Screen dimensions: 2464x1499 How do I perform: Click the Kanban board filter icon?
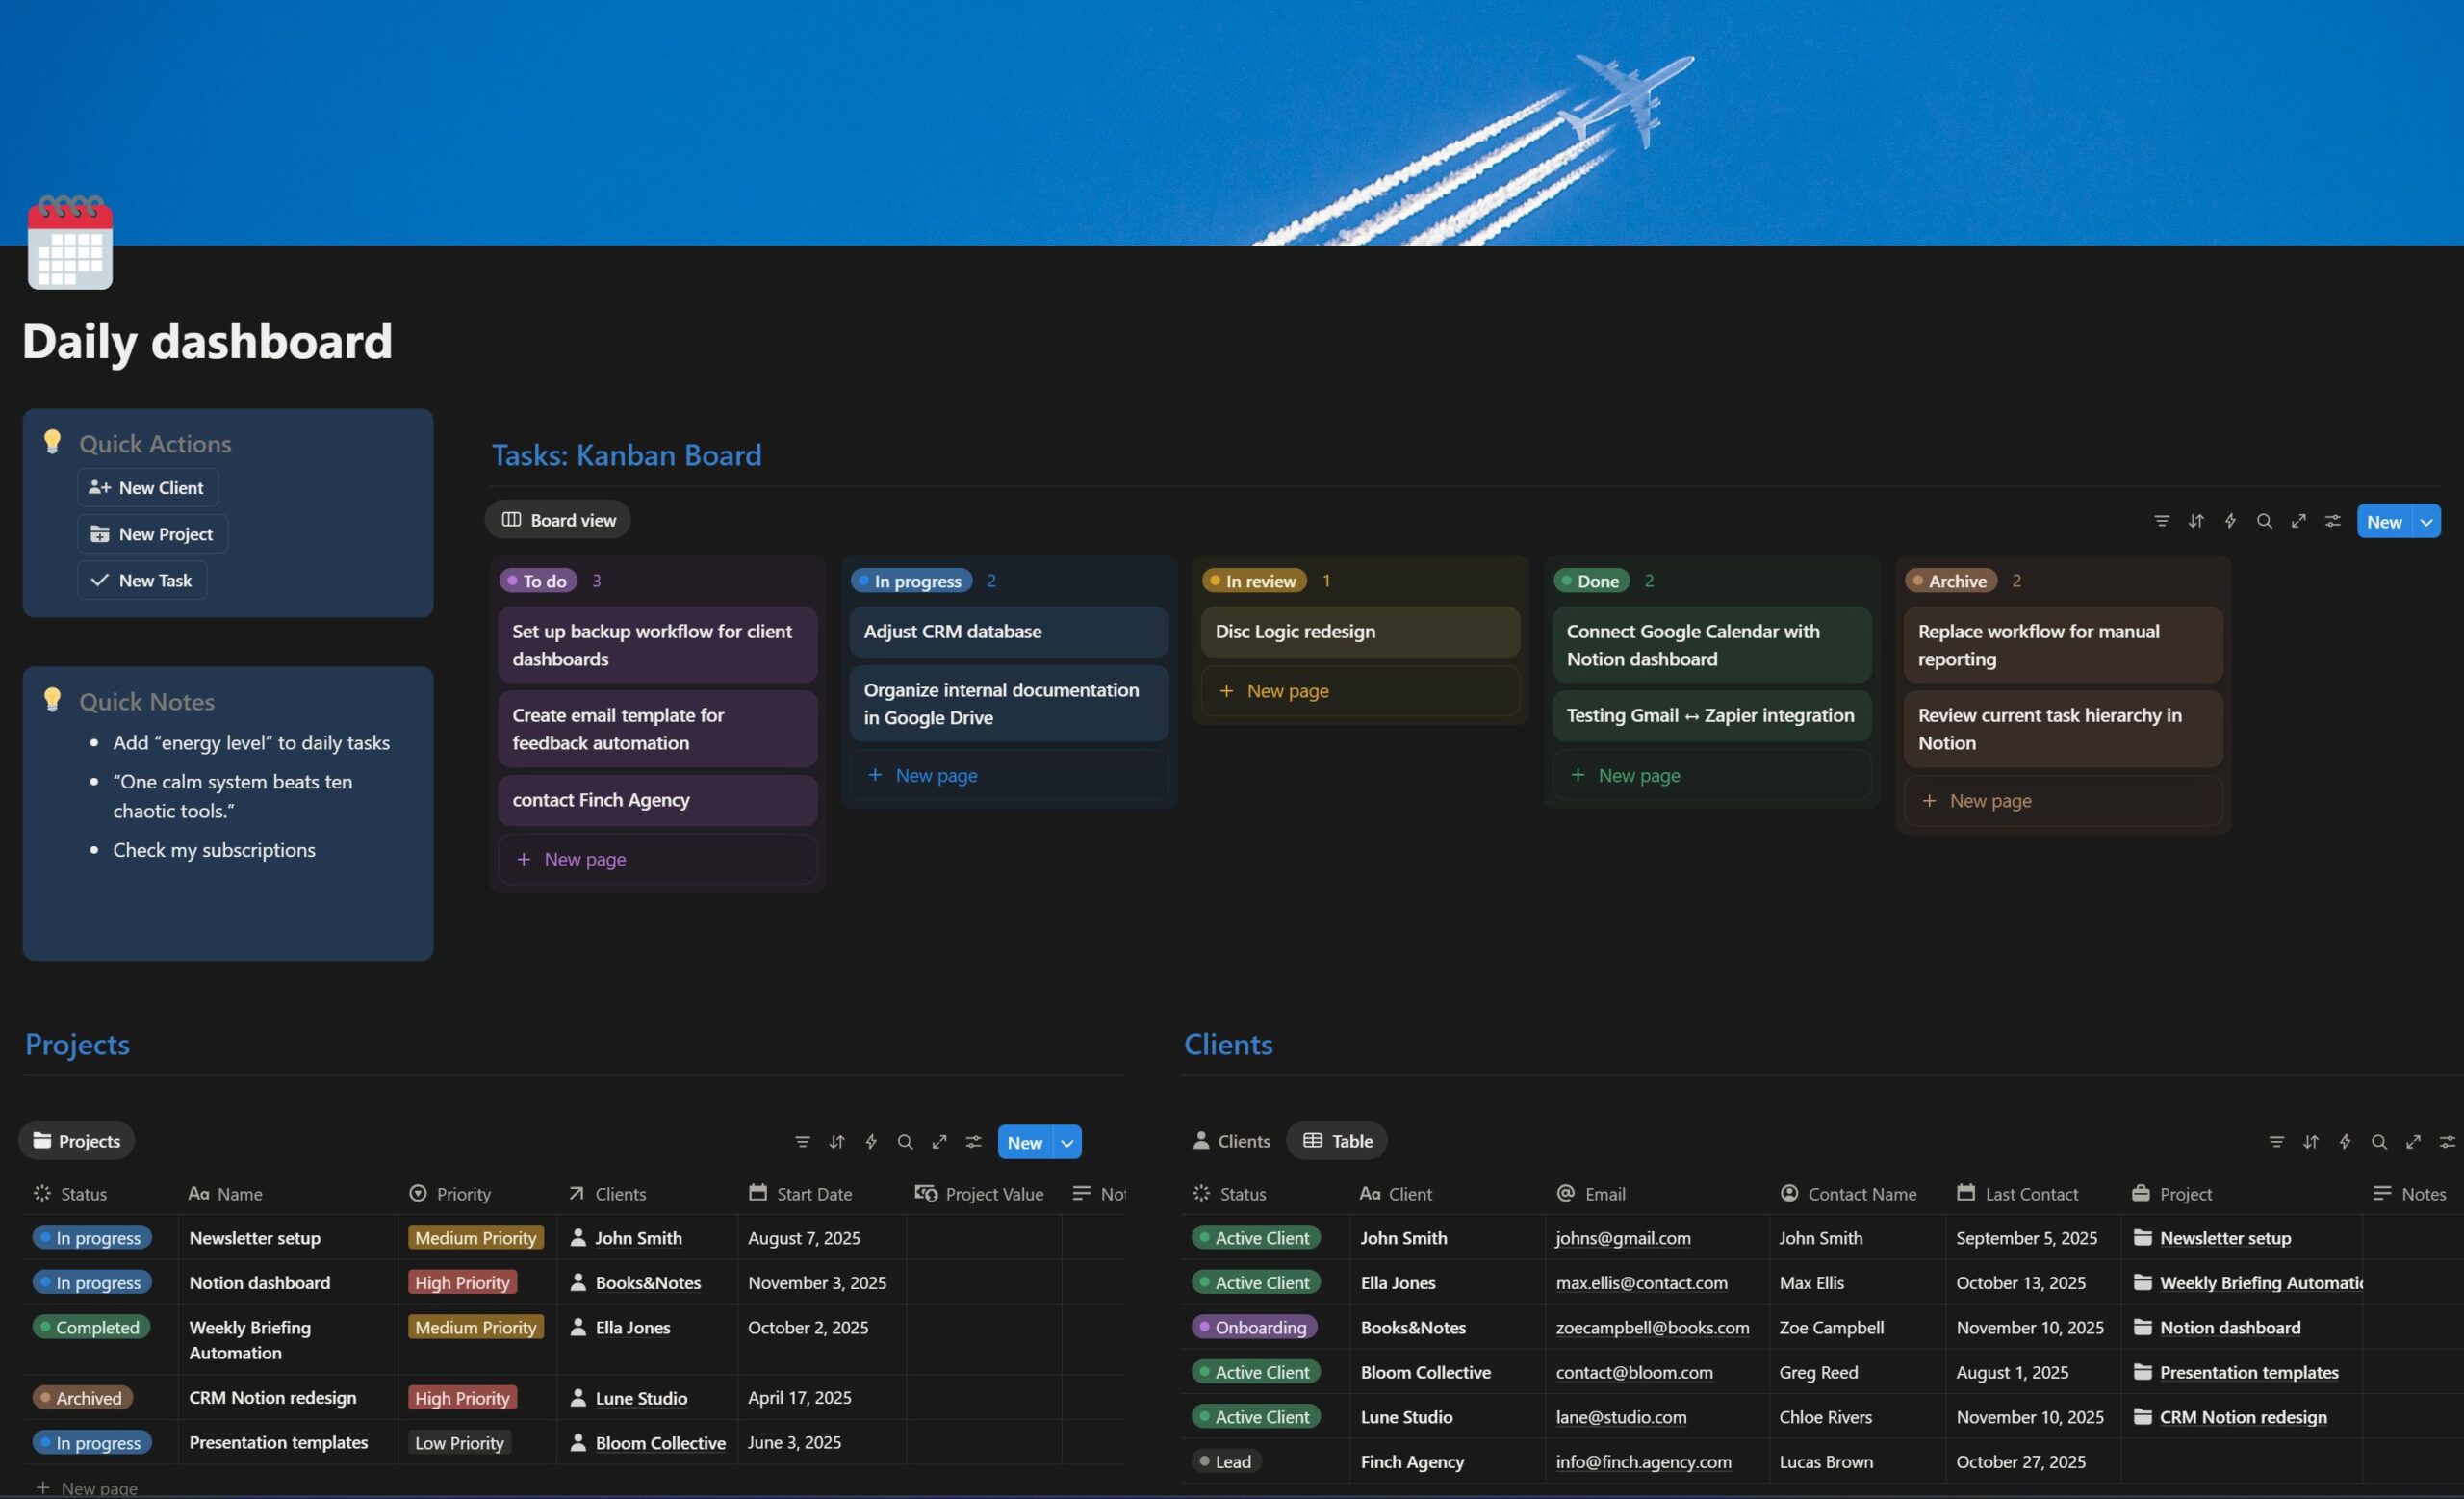[x=2161, y=521]
